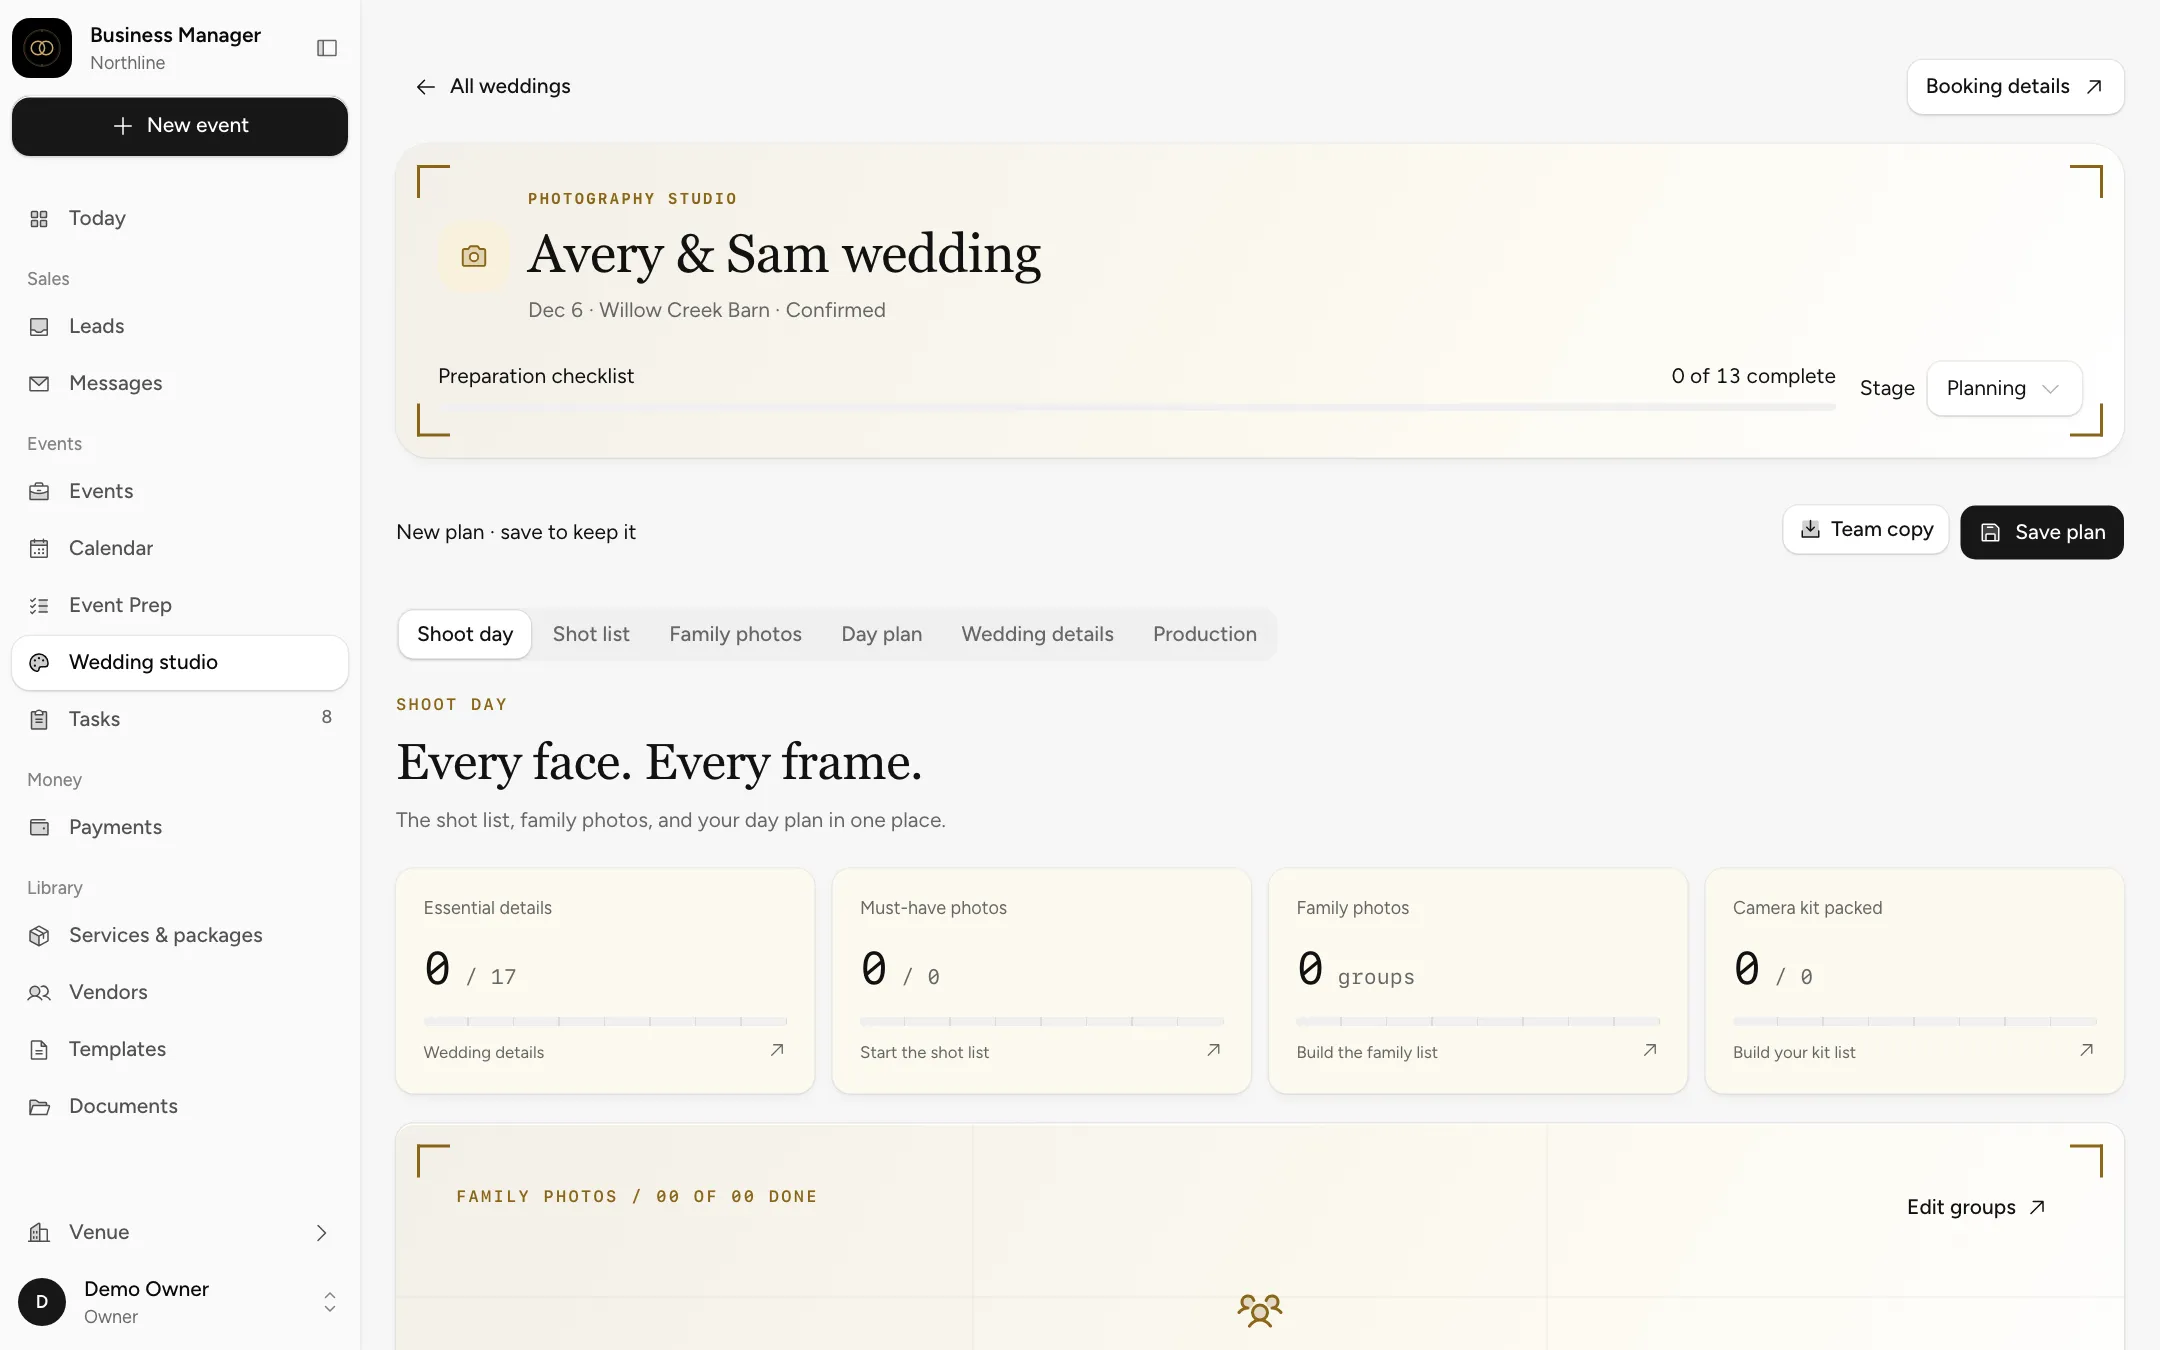Open the Wedding details tab
Image resolution: width=2160 pixels, height=1350 pixels.
[x=1037, y=634]
